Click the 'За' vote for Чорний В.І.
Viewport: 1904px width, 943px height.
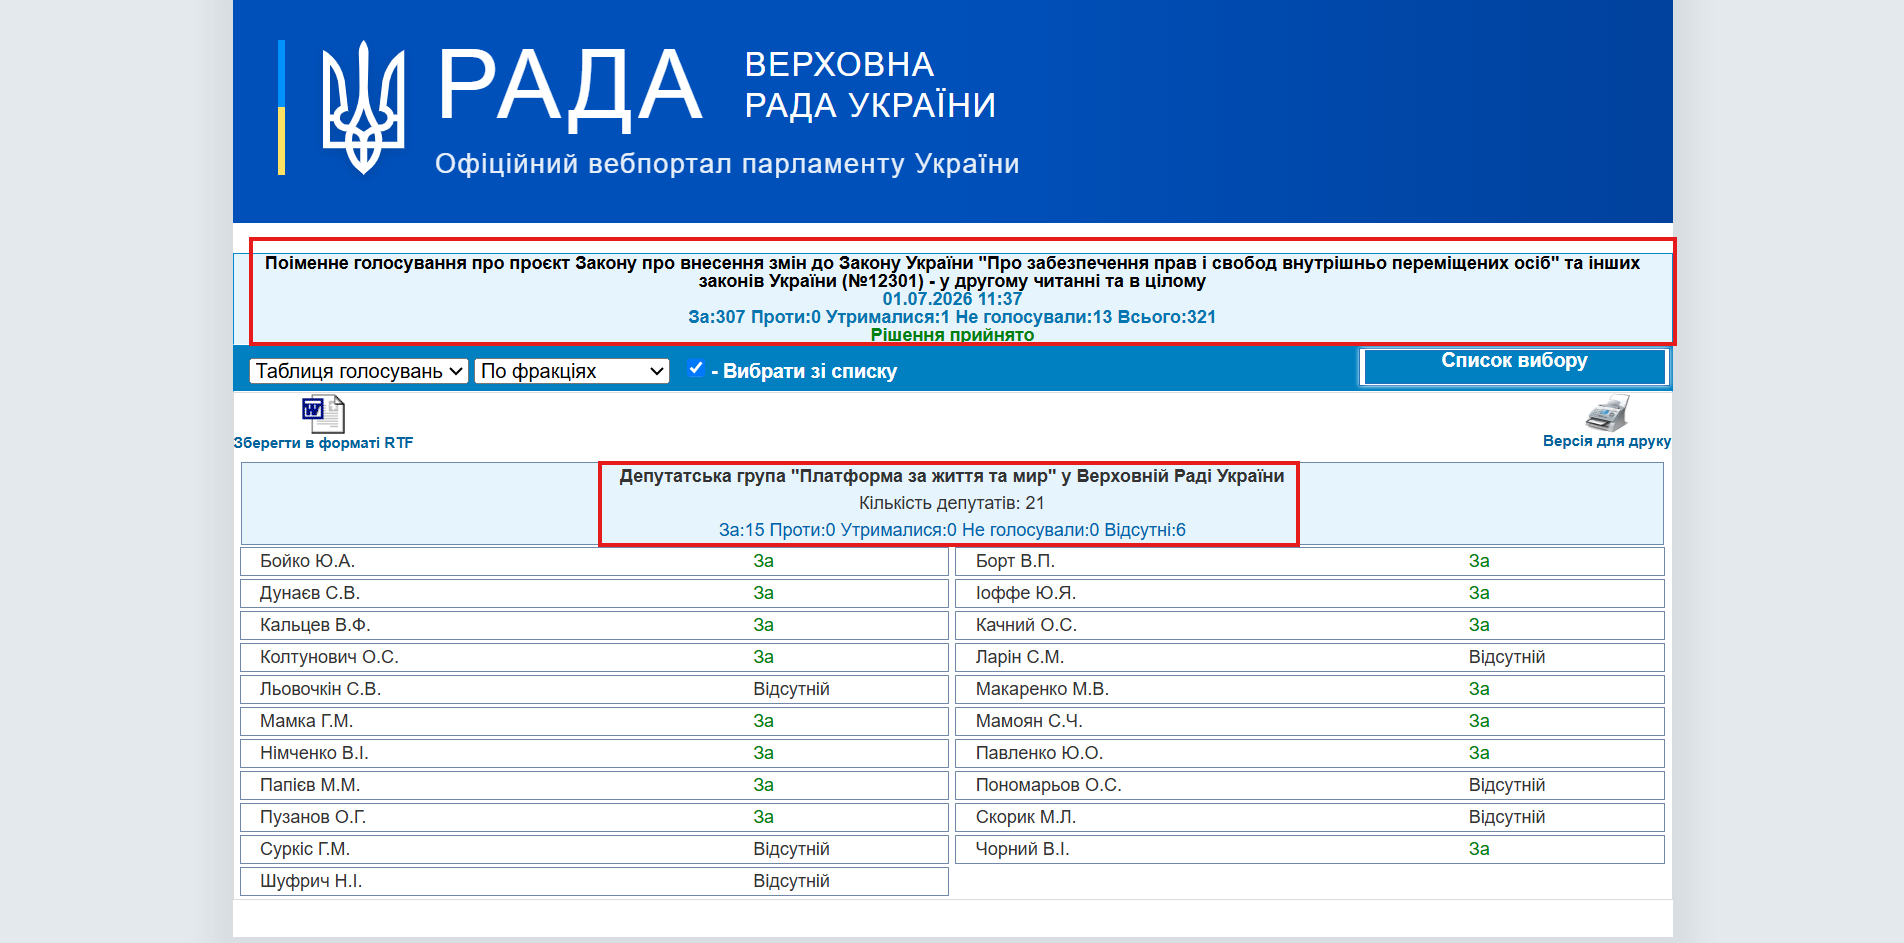click(x=1479, y=849)
